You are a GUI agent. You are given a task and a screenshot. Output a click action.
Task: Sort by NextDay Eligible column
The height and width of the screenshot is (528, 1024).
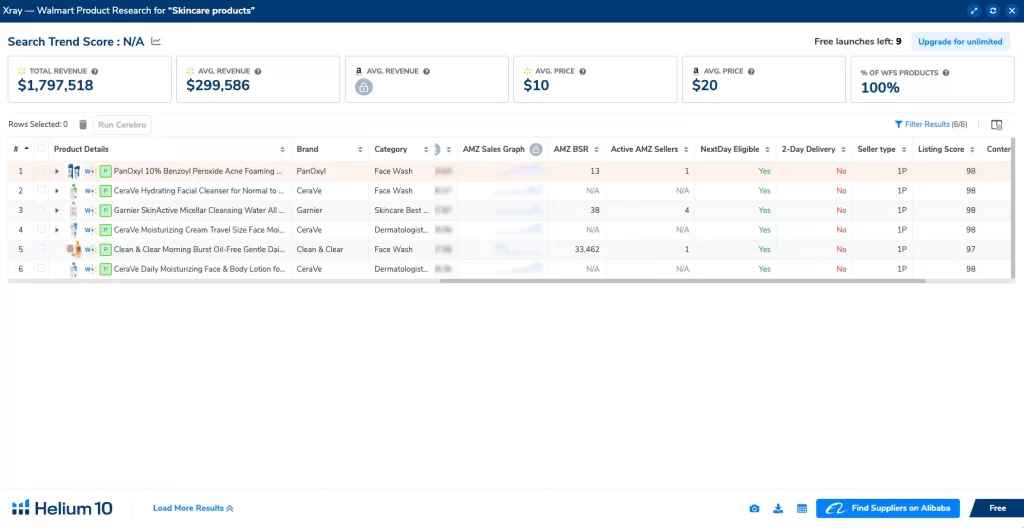click(767, 150)
